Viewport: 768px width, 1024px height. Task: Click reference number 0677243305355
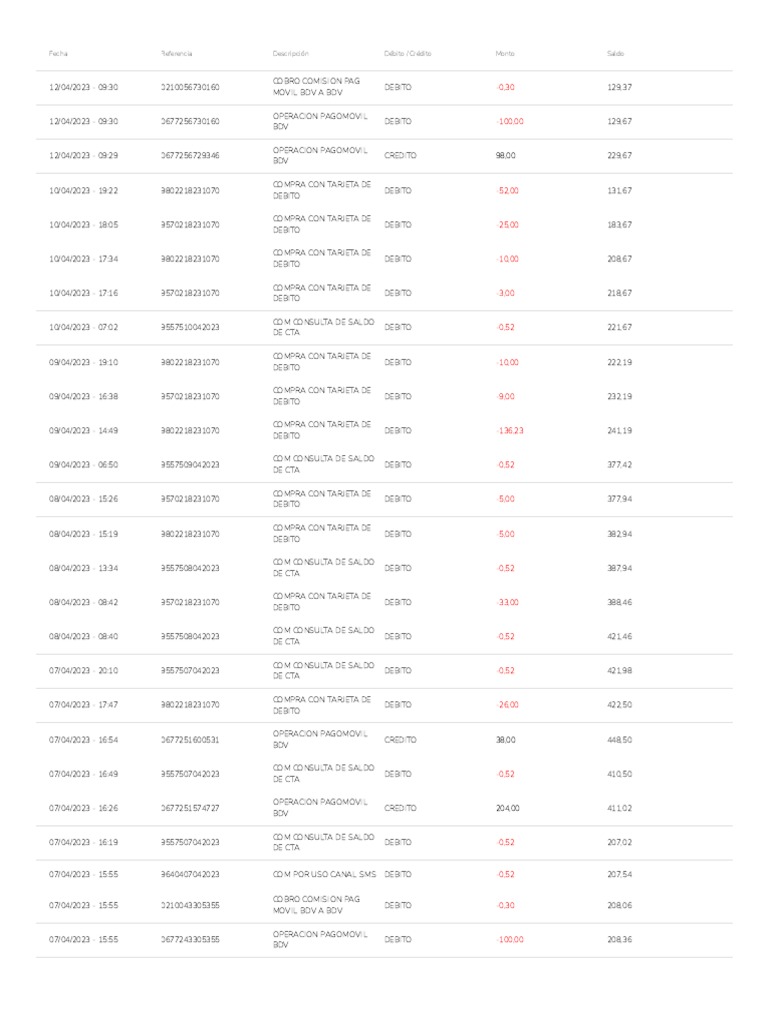190,940
